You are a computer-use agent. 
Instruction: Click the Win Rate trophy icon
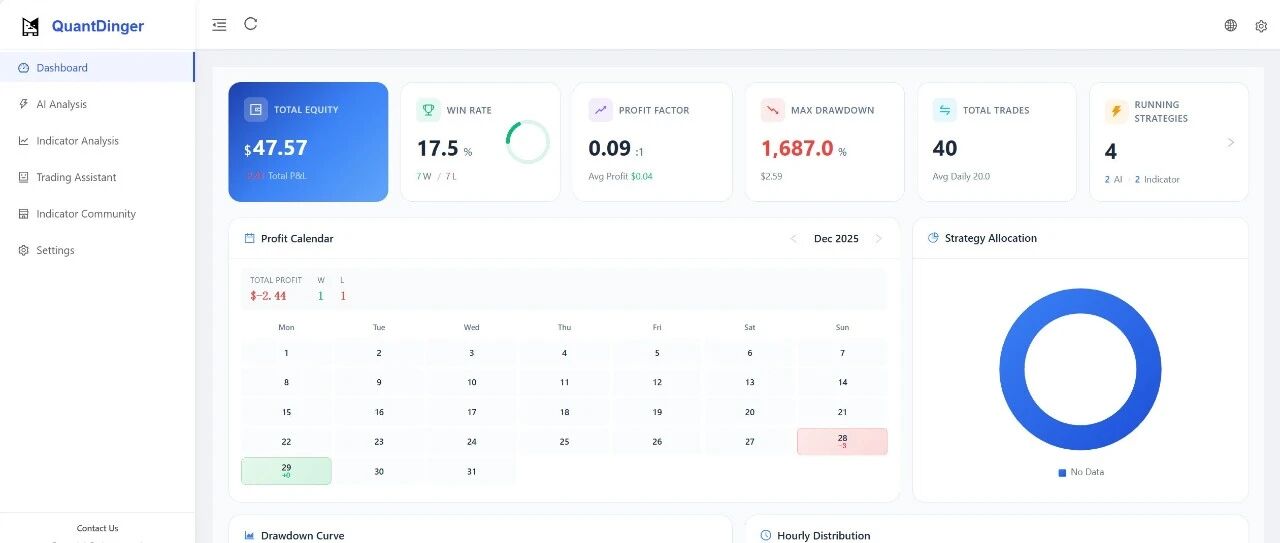click(x=428, y=110)
